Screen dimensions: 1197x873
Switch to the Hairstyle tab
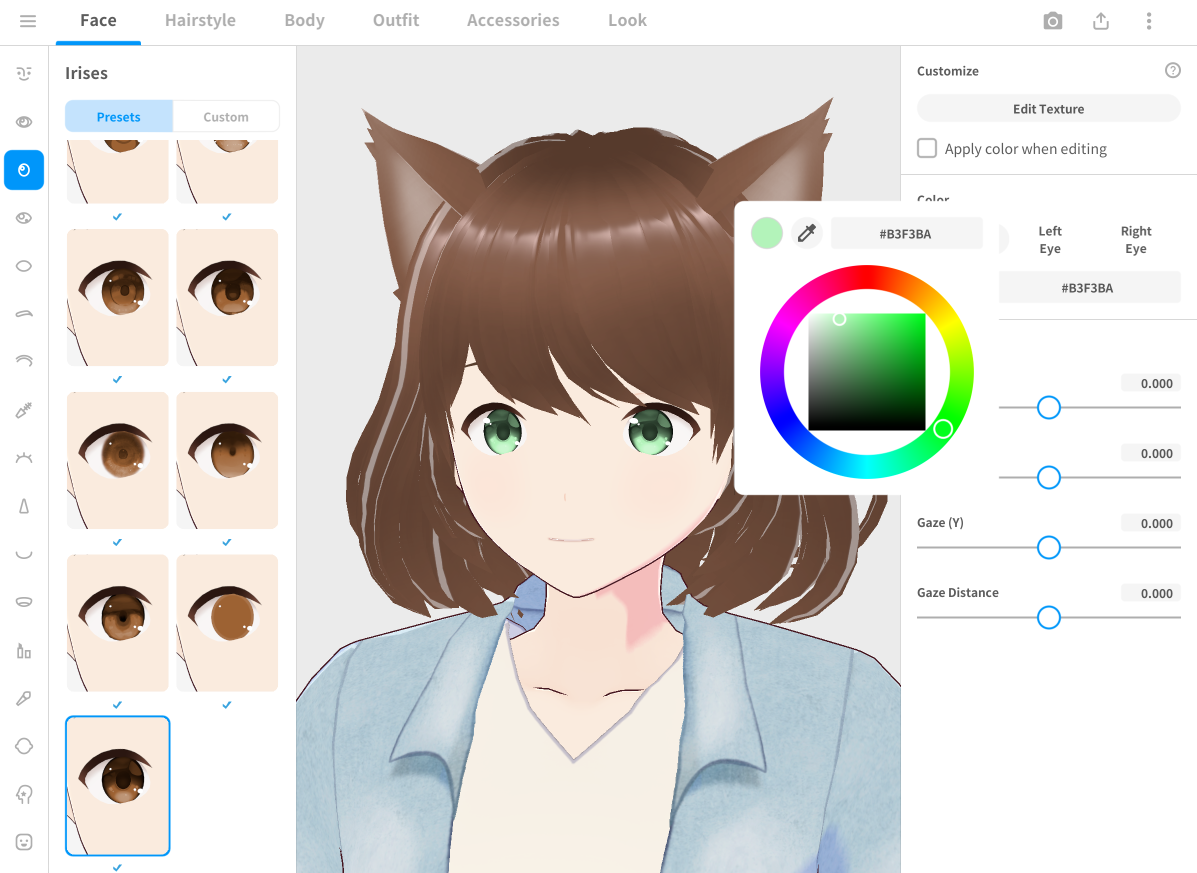point(200,21)
